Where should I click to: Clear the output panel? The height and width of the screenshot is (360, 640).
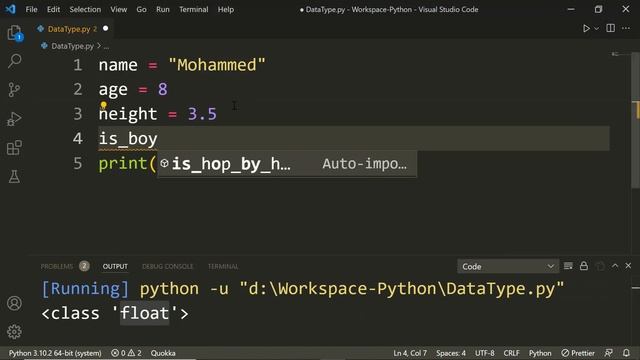pyautogui.click(x=568, y=266)
